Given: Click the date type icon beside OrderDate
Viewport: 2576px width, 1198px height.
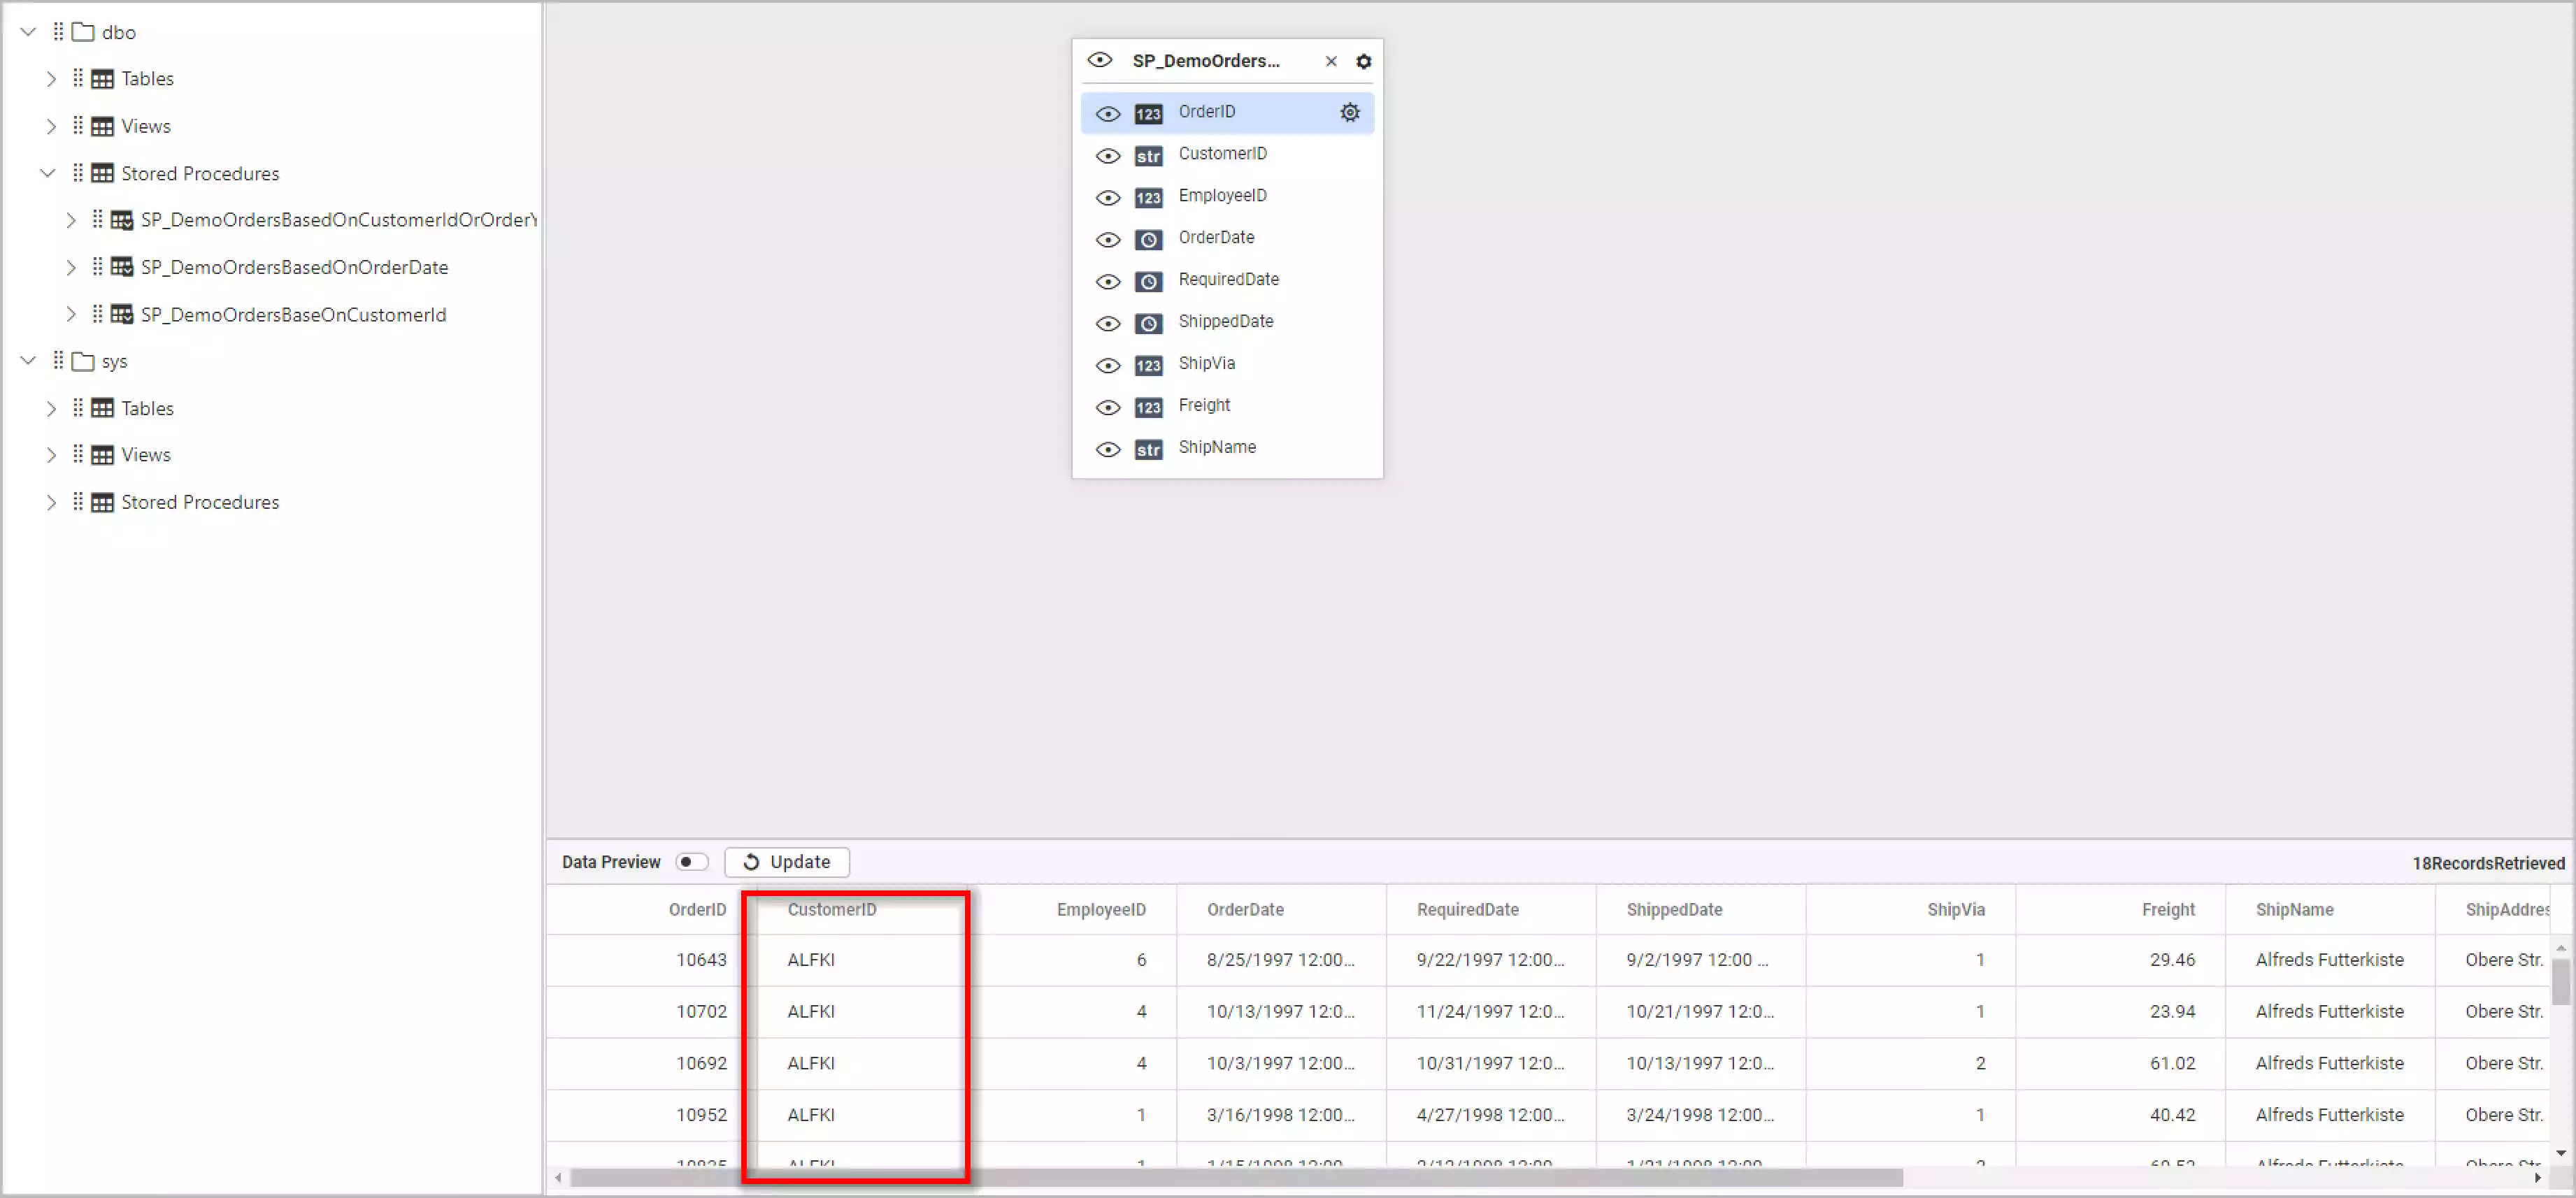Looking at the screenshot, I should tap(1148, 240).
